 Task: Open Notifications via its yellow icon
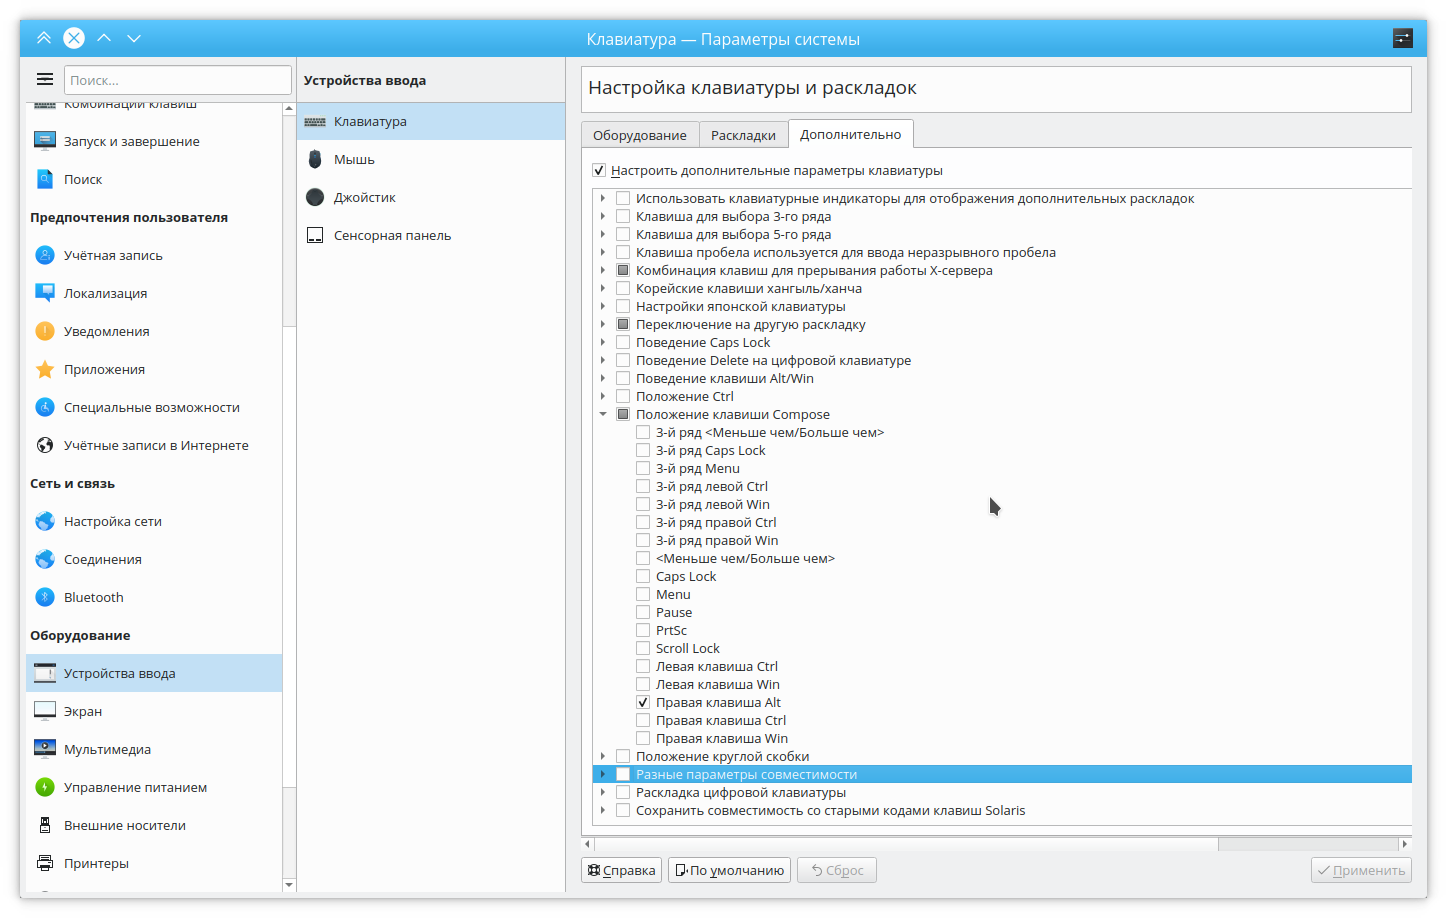[45, 331]
